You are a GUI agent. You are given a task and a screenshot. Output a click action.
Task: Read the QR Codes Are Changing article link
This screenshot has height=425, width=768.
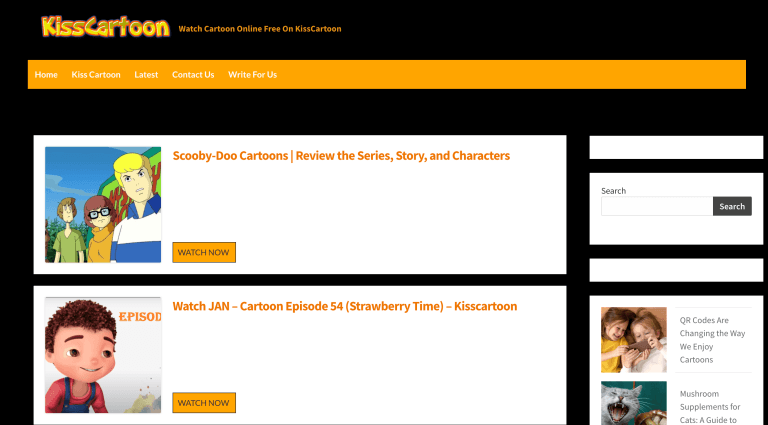[x=712, y=340]
